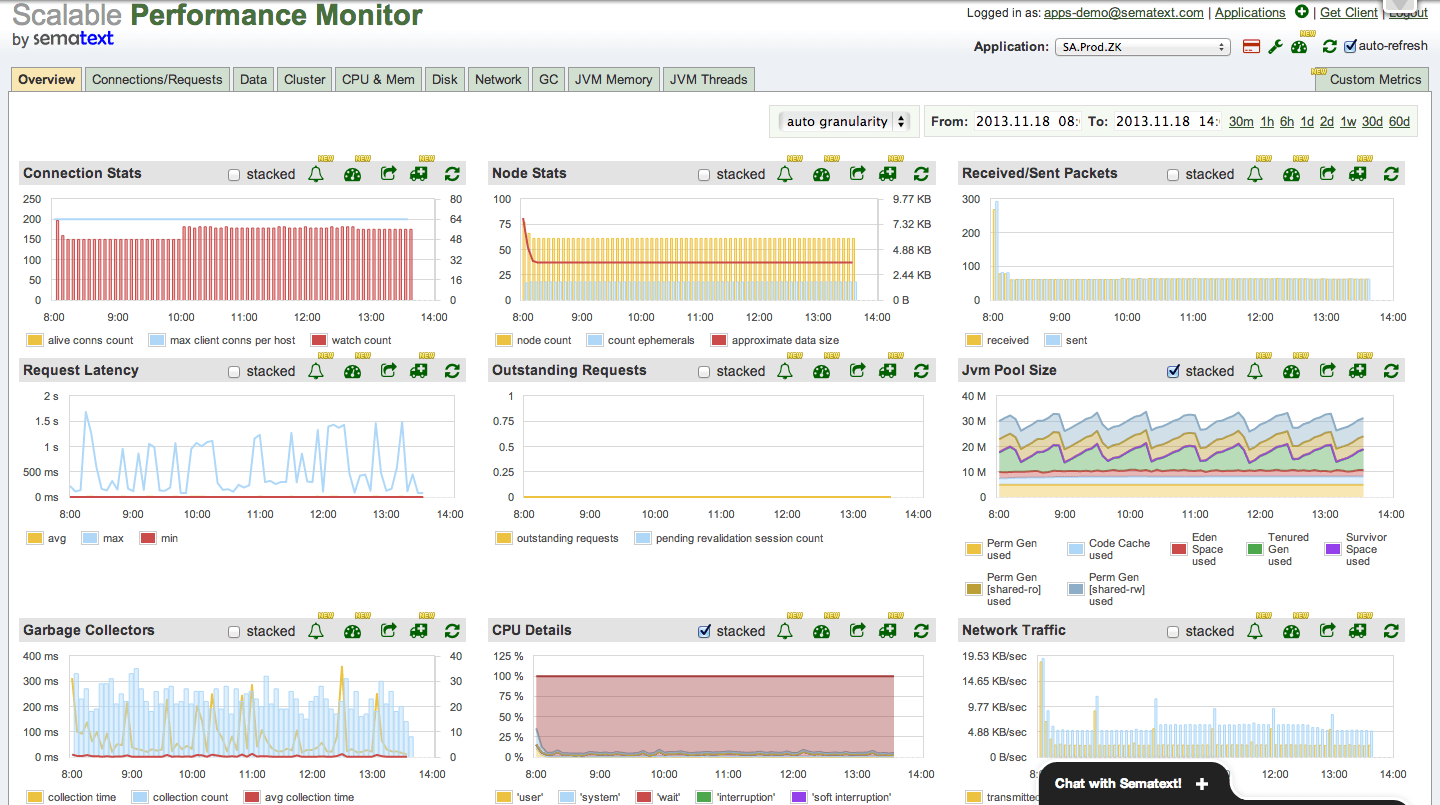Image resolution: width=1440 pixels, height=805 pixels.
Task: Click the bell icon for Garbage Collectors
Action: tap(316, 631)
